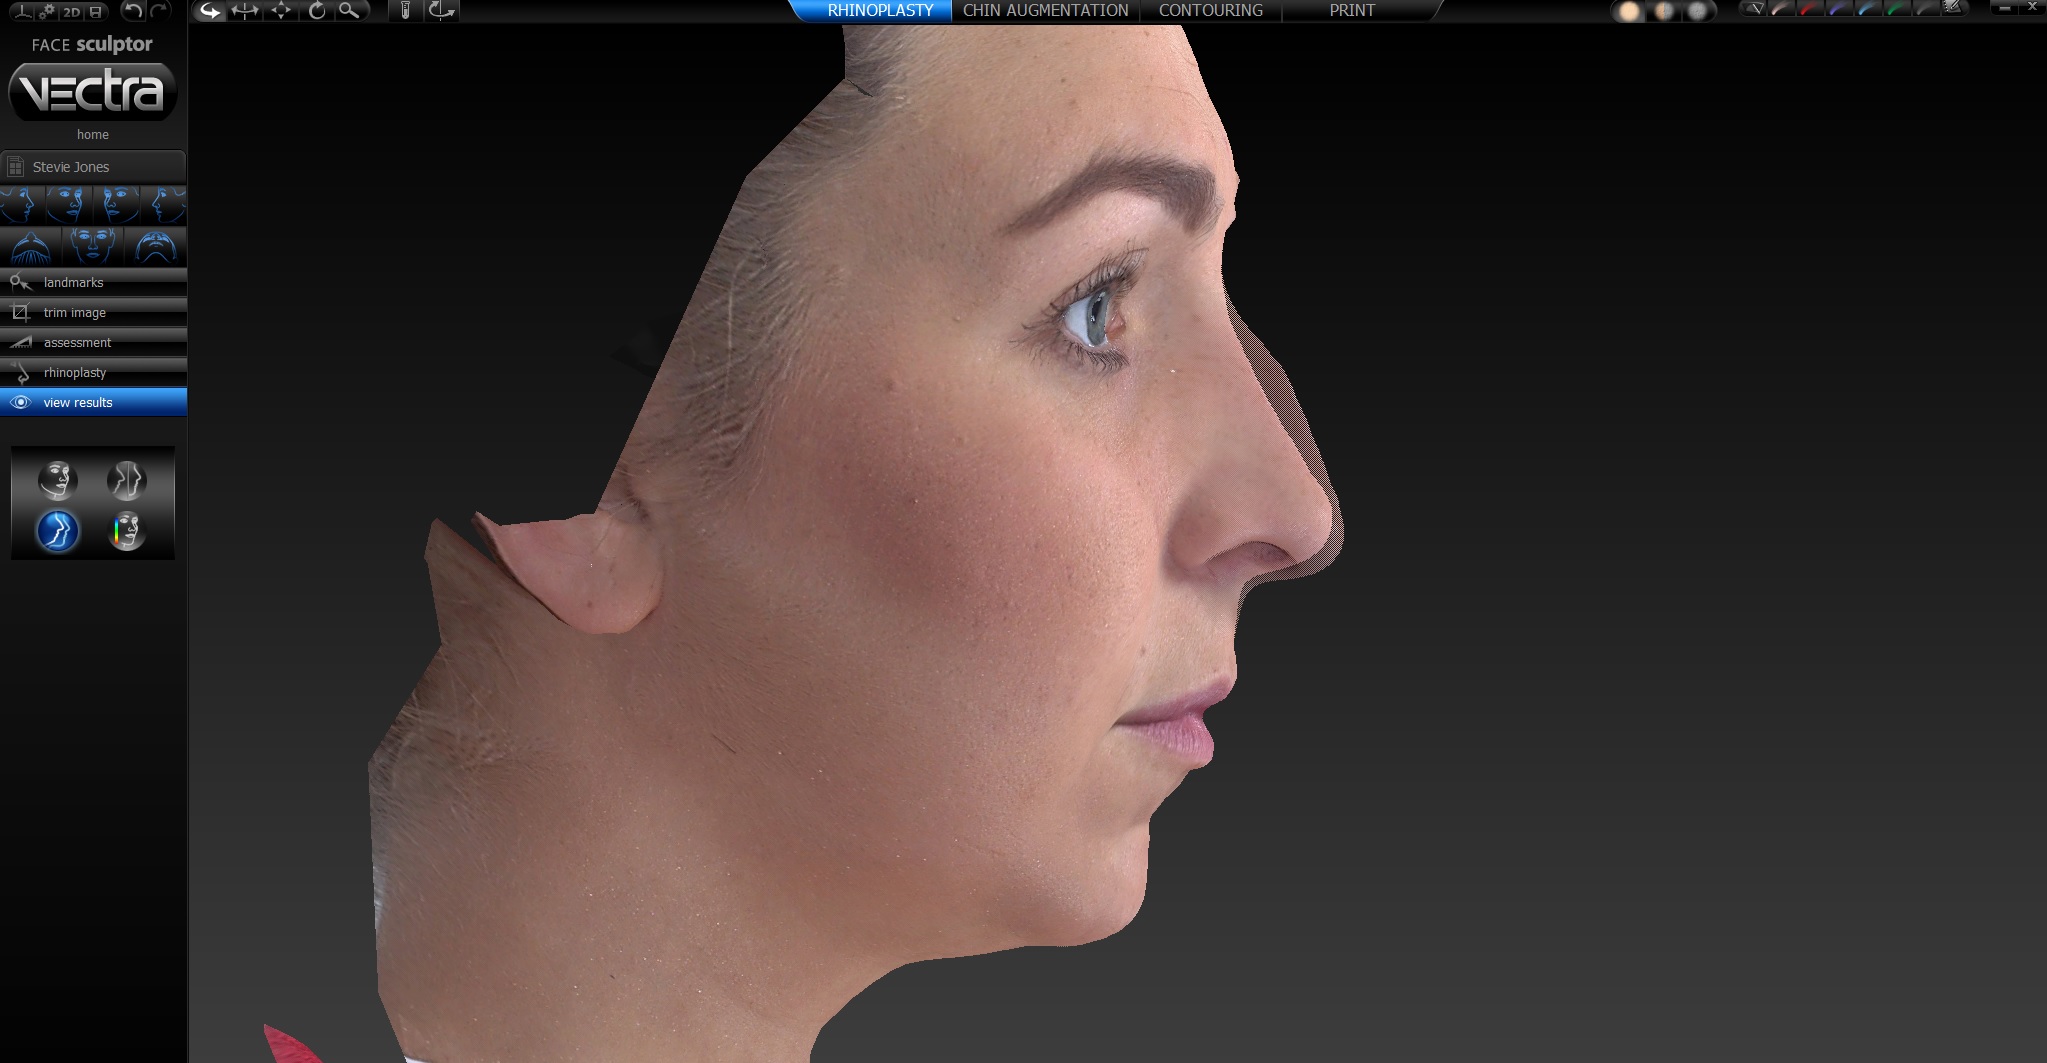Go to home below Vectra logo

93,135
